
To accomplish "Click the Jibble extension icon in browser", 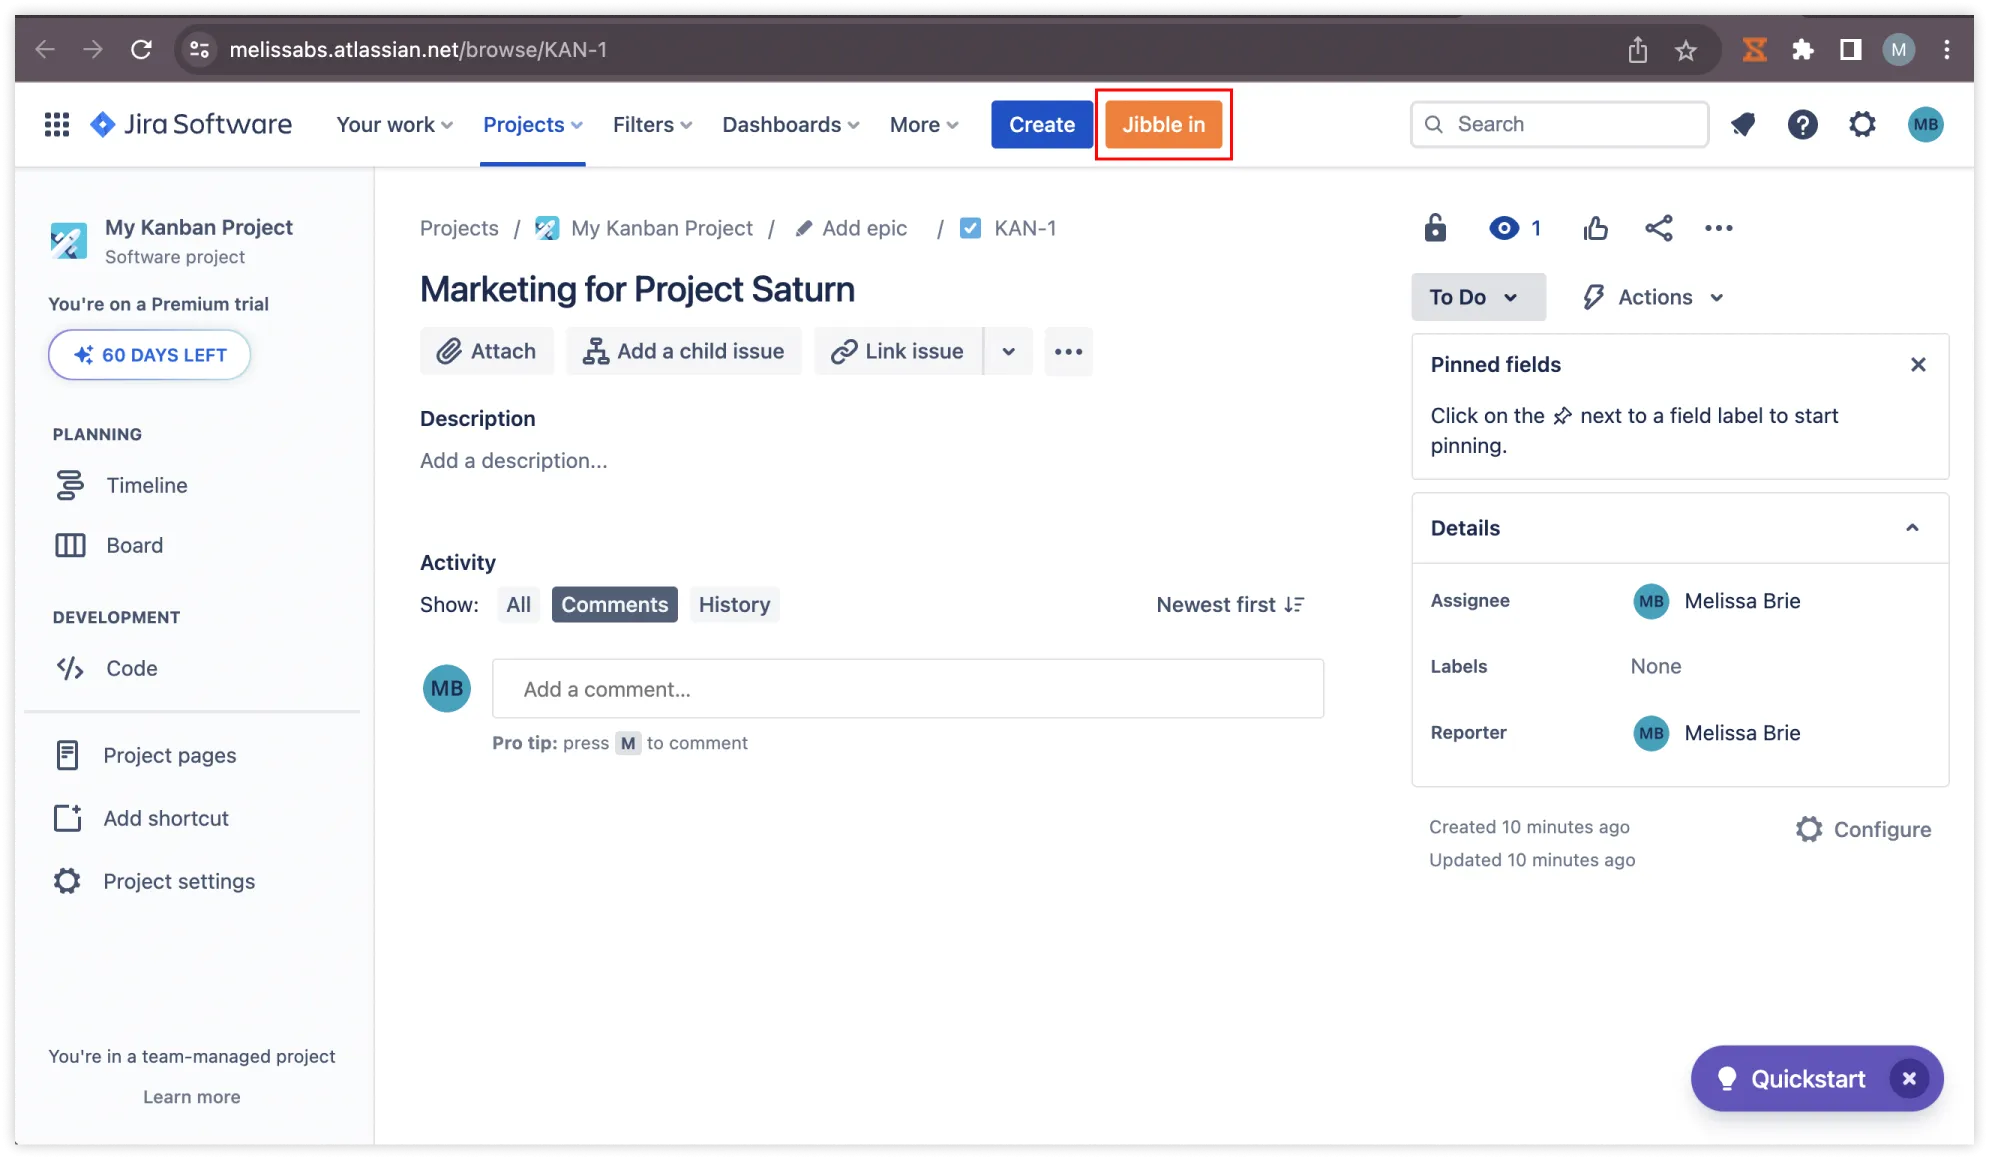I will [1754, 49].
